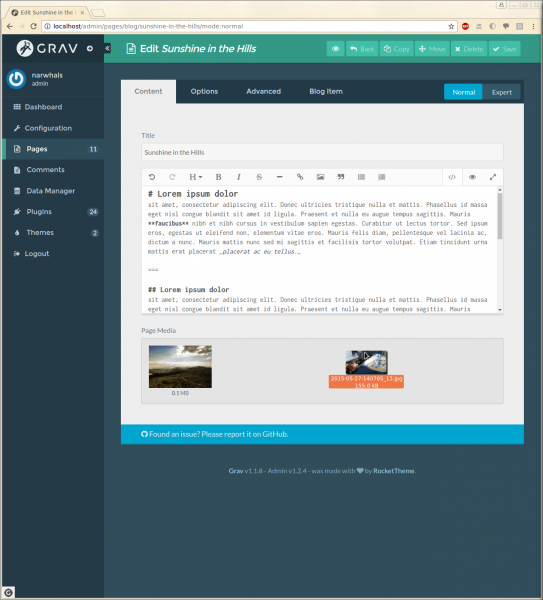543x600 pixels.
Task: Insert a link using the chain icon
Action: pyautogui.click(x=300, y=177)
